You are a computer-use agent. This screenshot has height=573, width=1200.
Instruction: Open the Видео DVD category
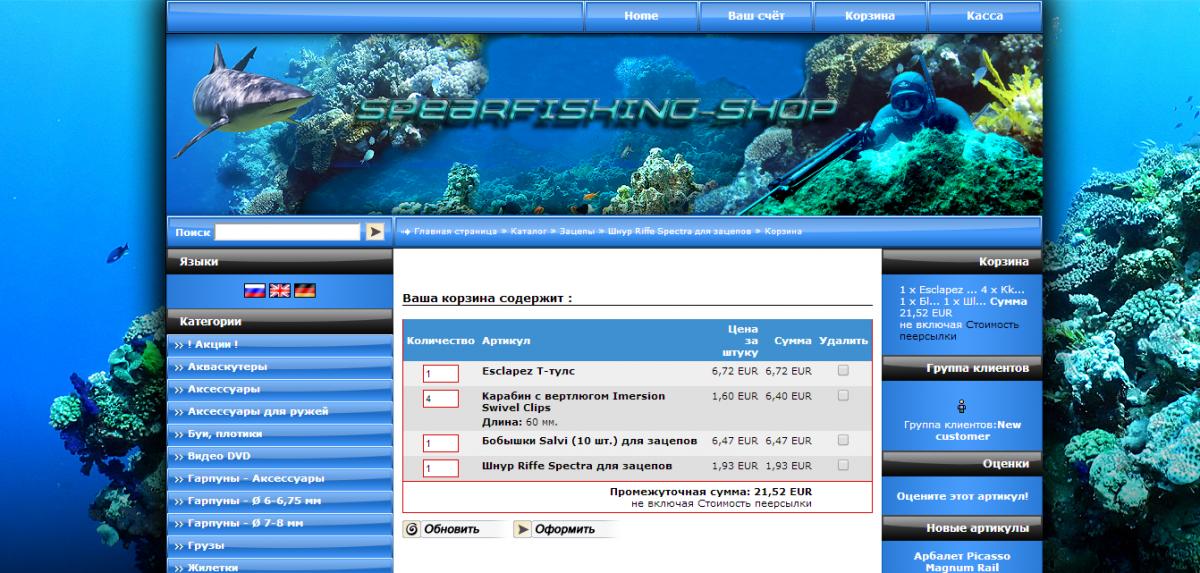coord(219,456)
